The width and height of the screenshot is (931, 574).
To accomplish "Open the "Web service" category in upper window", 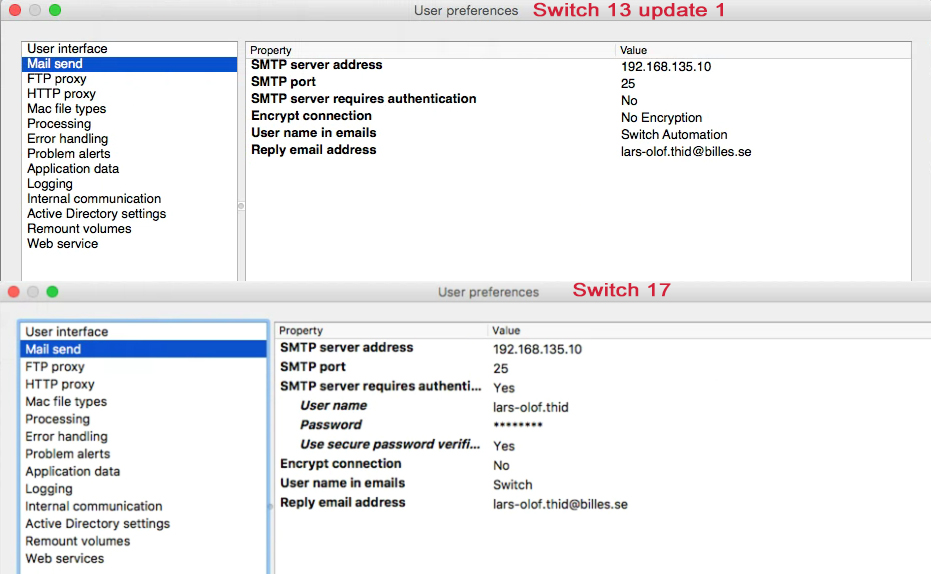I will pos(62,244).
